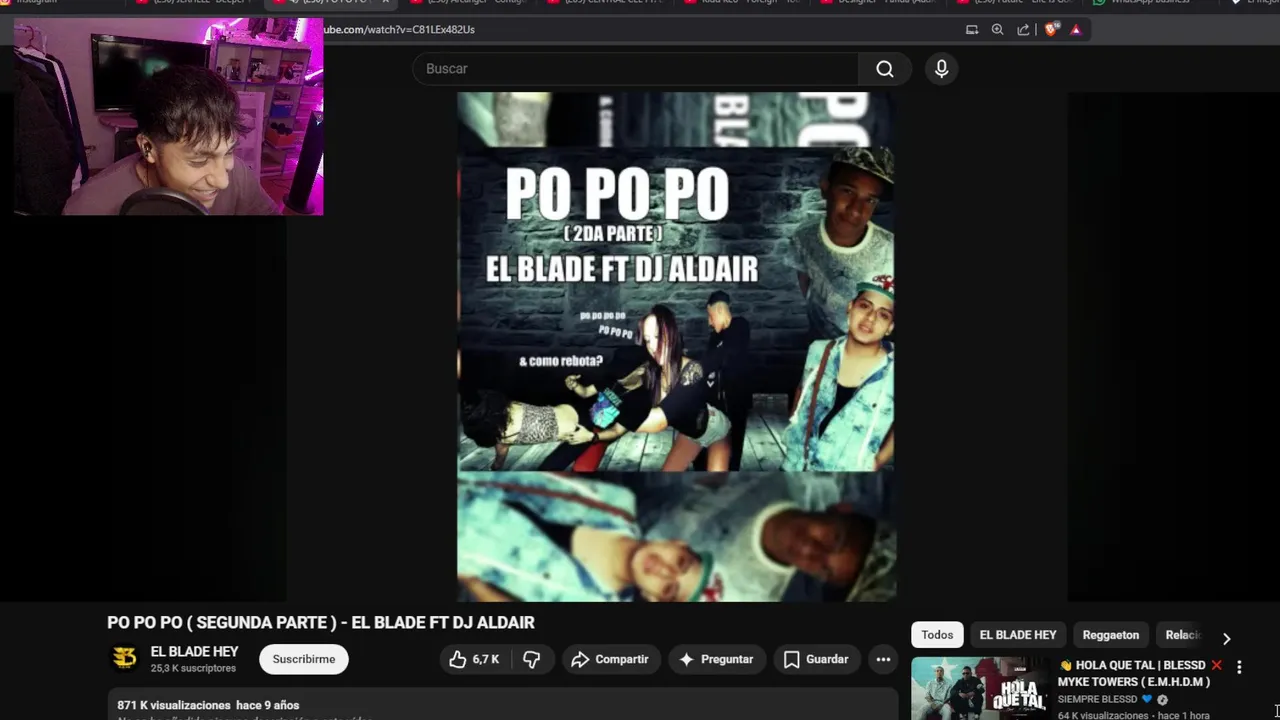
Task: Select the Todos filter chip
Action: click(937, 635)
